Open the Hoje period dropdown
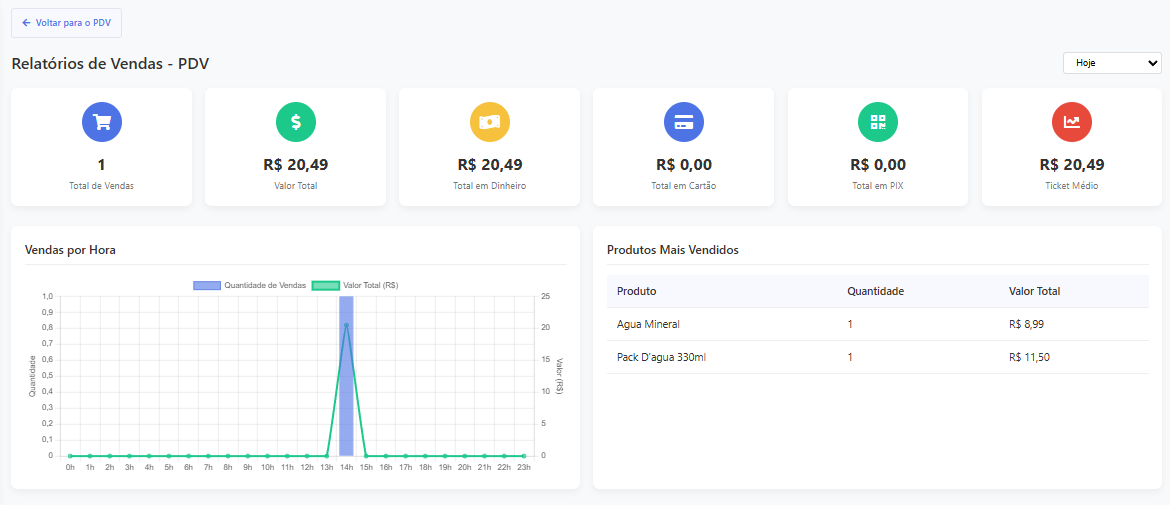 click(x=1111, y=63)
